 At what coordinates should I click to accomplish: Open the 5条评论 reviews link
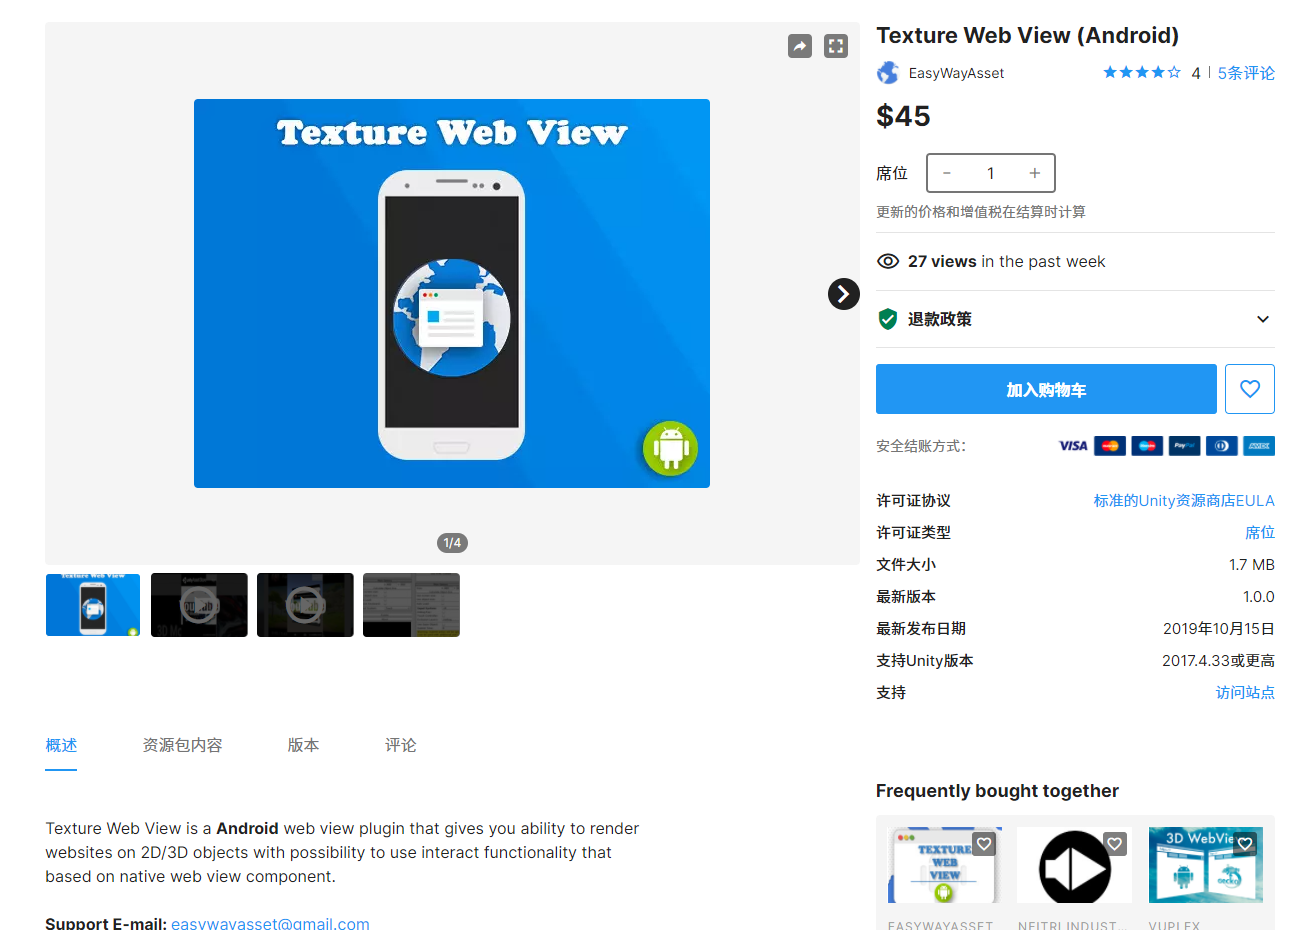pos(1246,73)
